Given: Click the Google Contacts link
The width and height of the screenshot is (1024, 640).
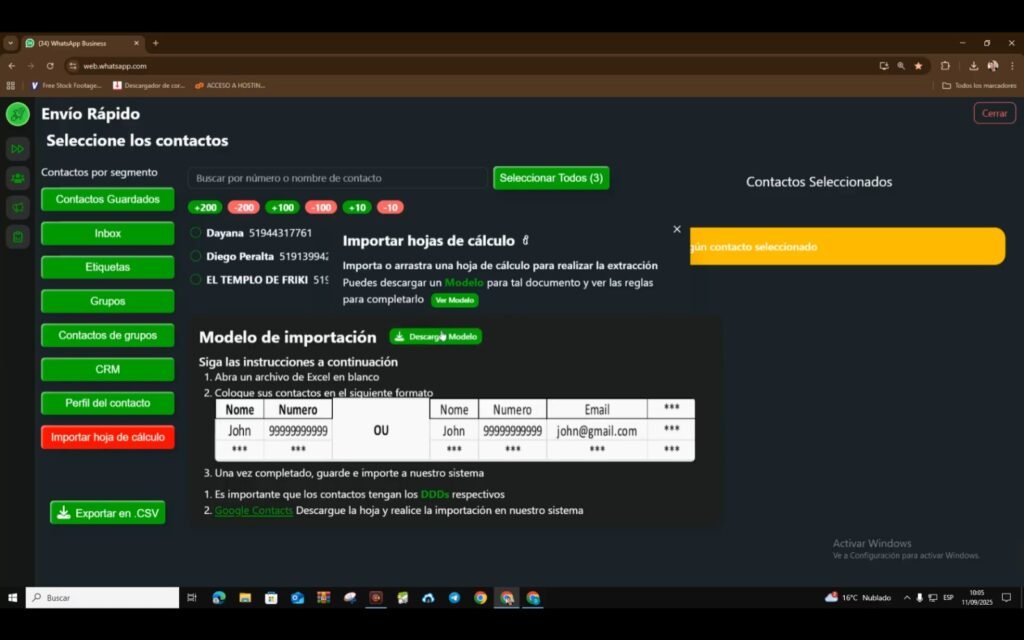Looking at the screenshot, I should click(254, 511).
